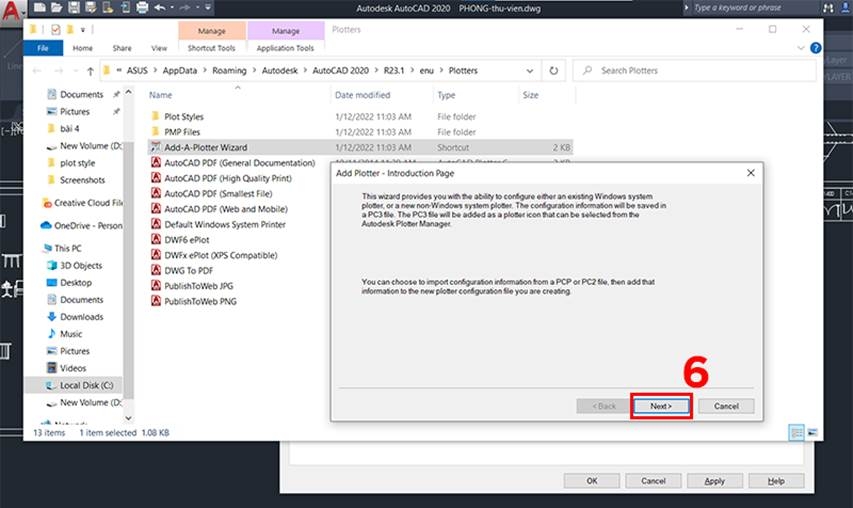Open OneDrive - Personal in sidebar
Image resolution: width=853 pixels, height=508 pixels.
88,226
